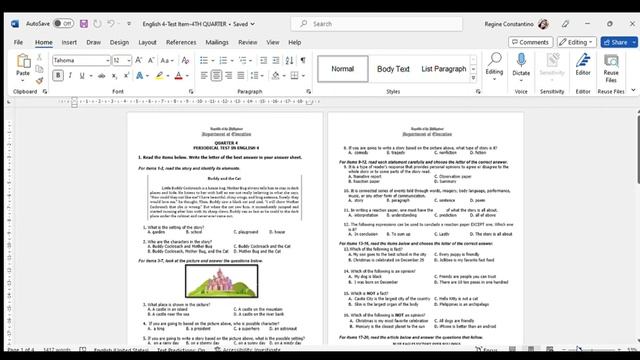Toggle Italic formatting
Viewport: 640px width, 360px height.
pos(70,76)
